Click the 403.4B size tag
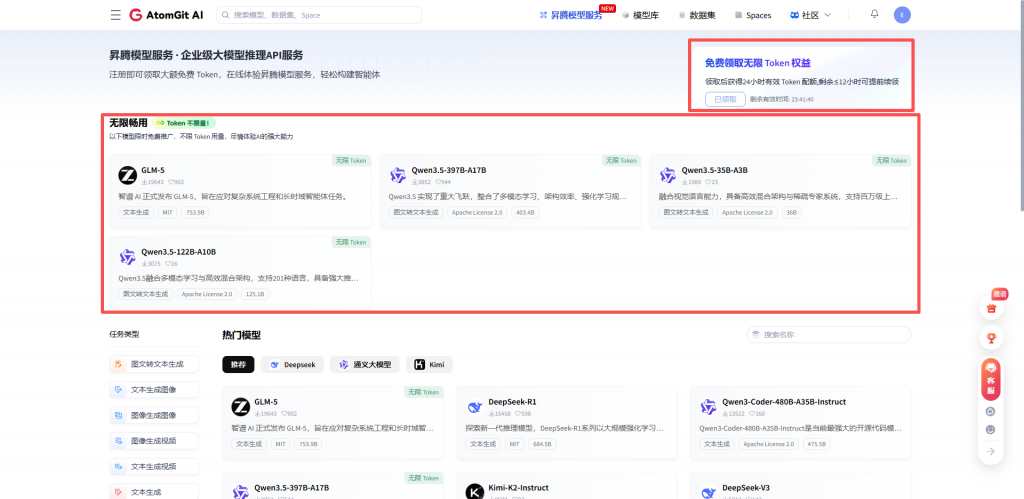 [525, 212]
